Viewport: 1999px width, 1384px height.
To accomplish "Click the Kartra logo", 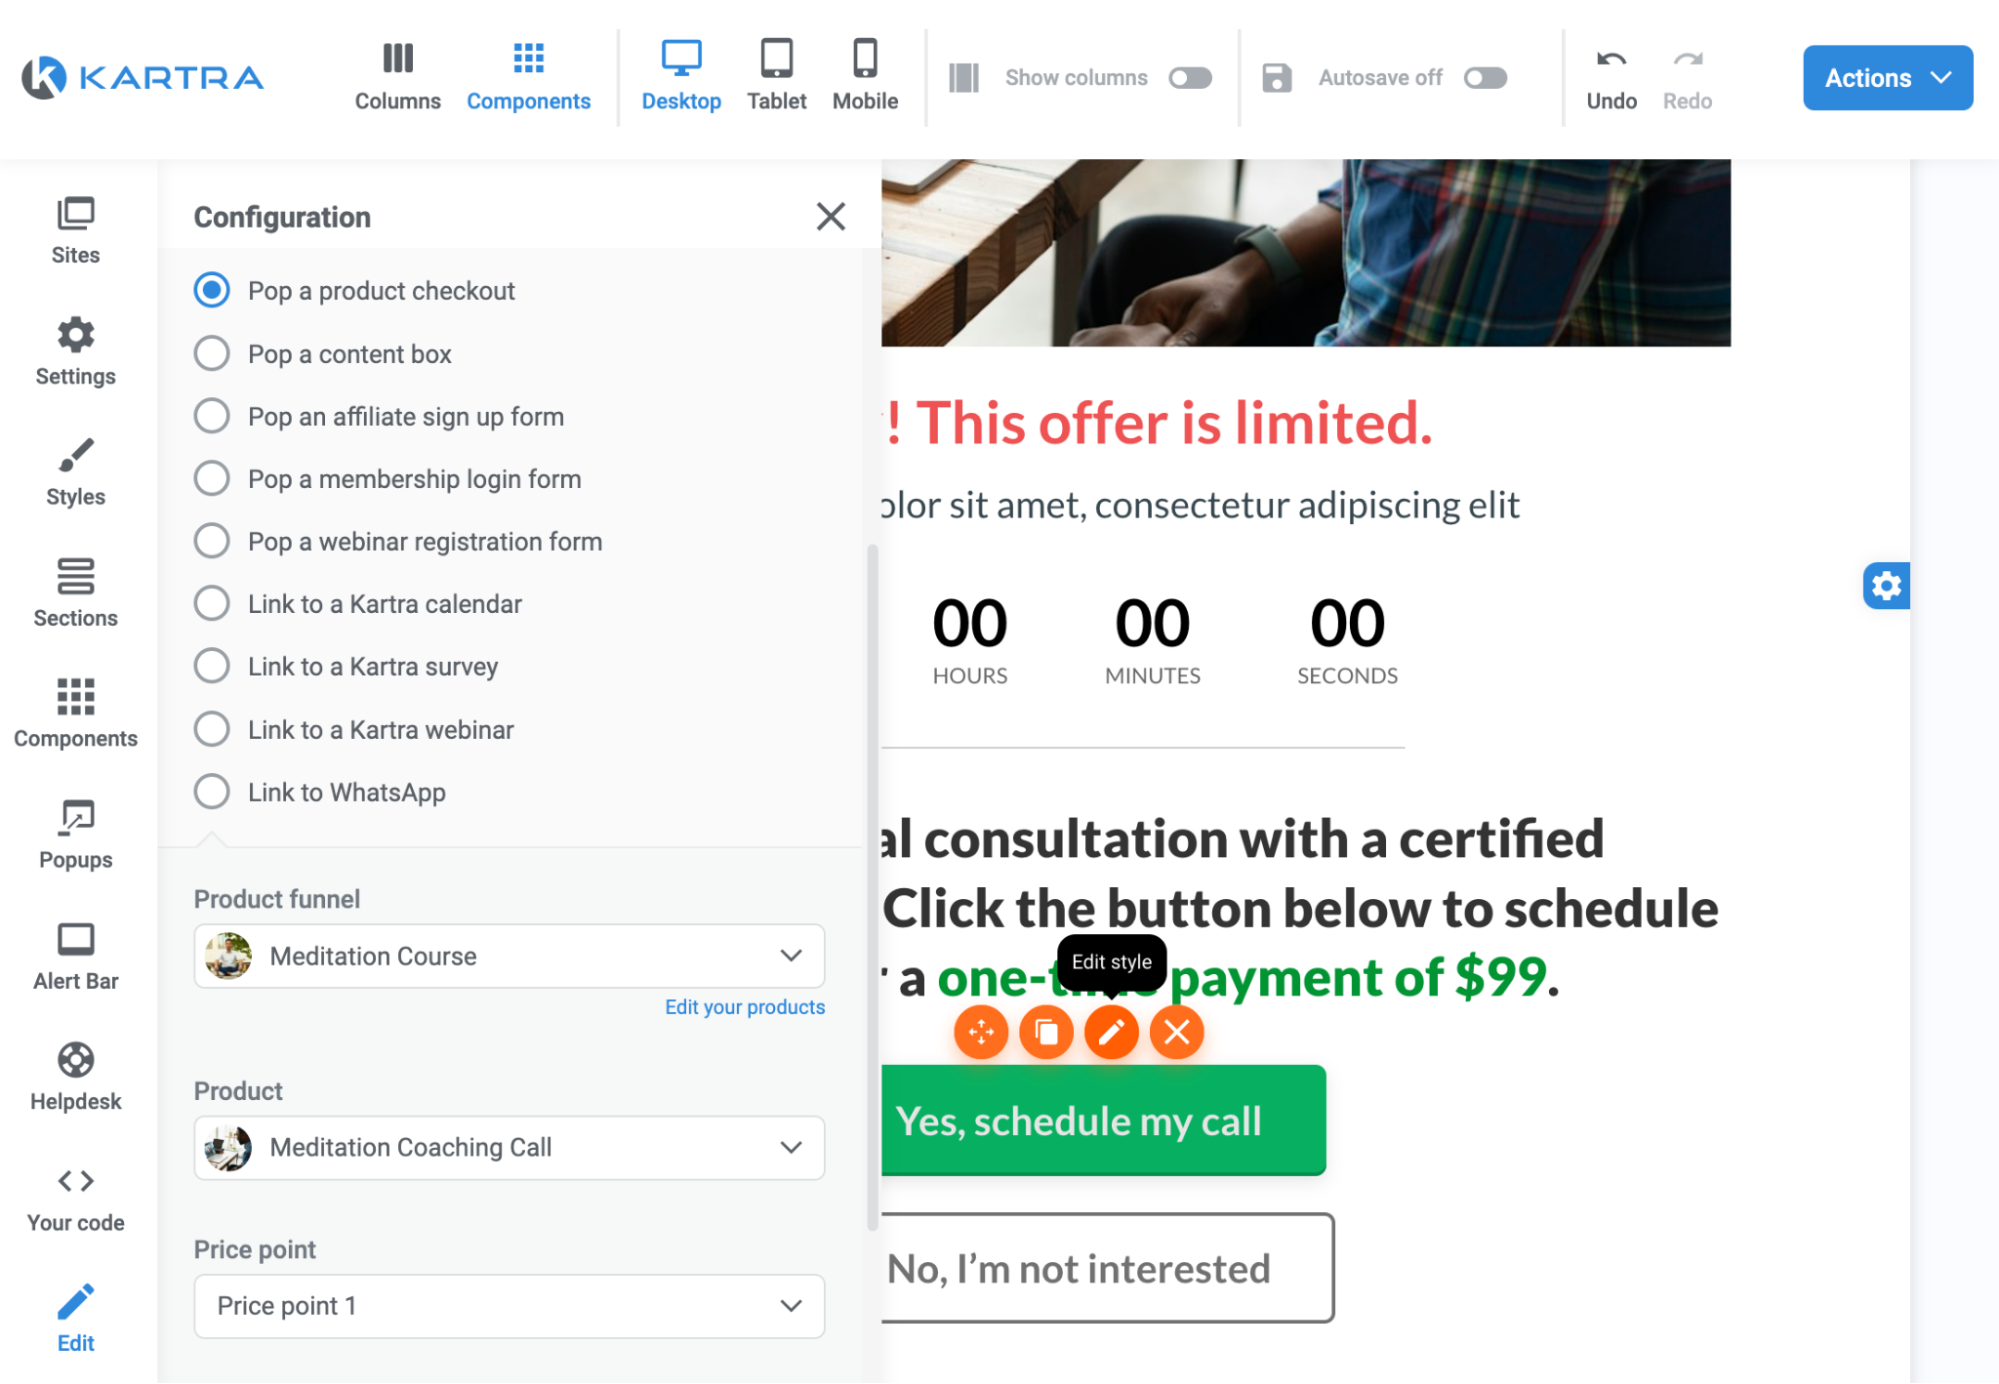I will 143,77.
